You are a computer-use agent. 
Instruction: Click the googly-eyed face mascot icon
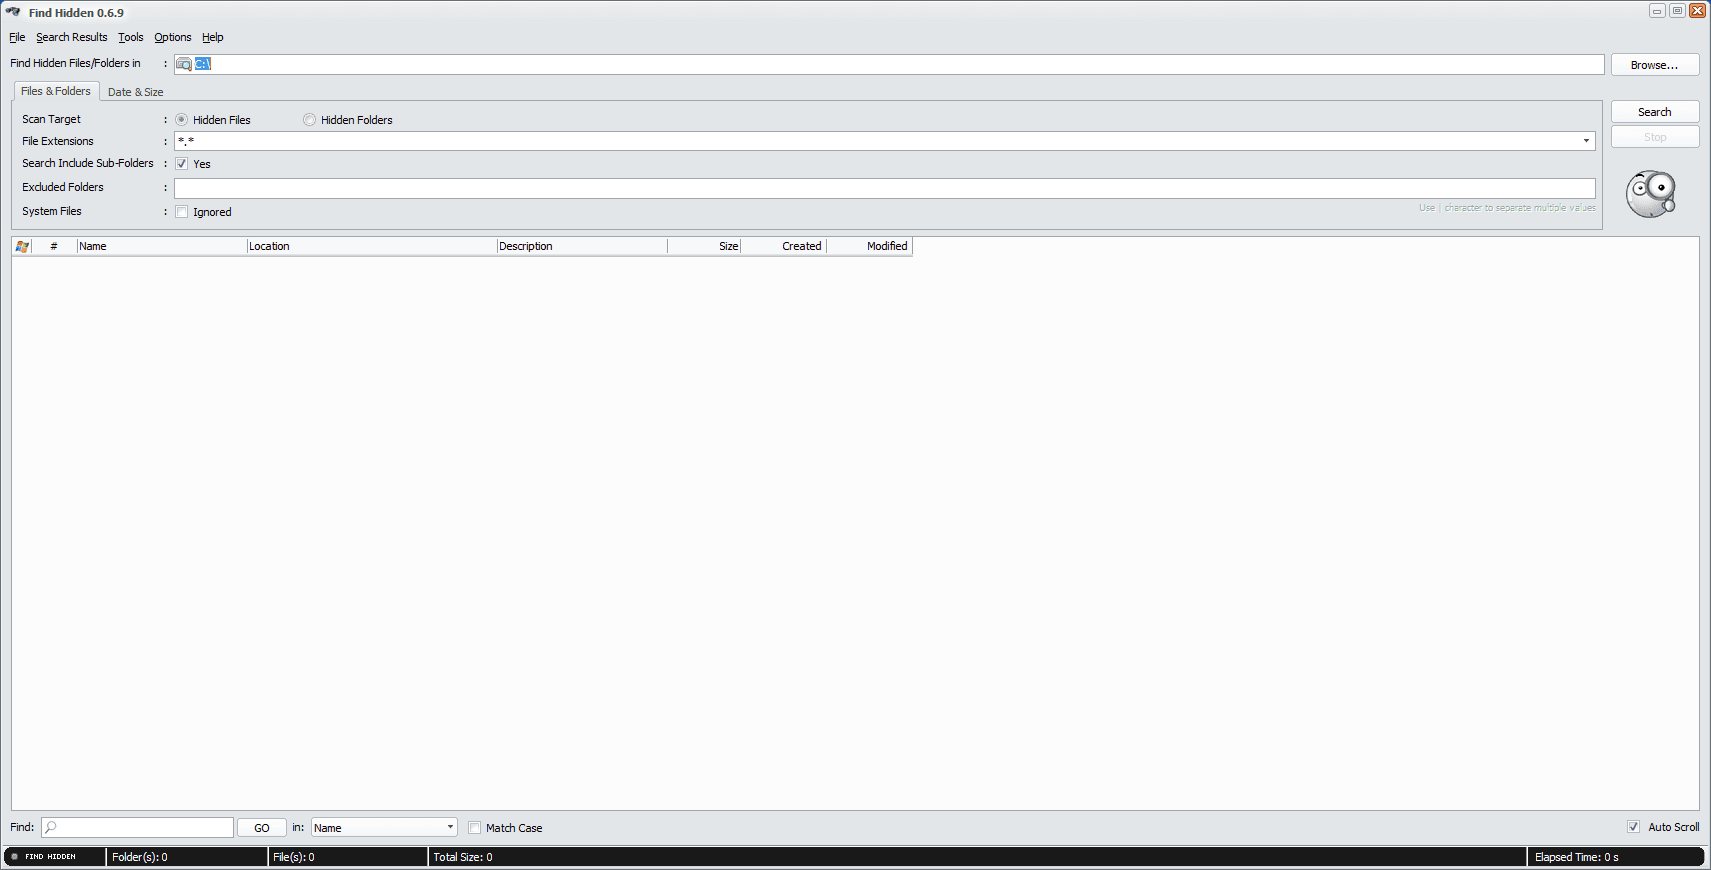point(1650,194)
